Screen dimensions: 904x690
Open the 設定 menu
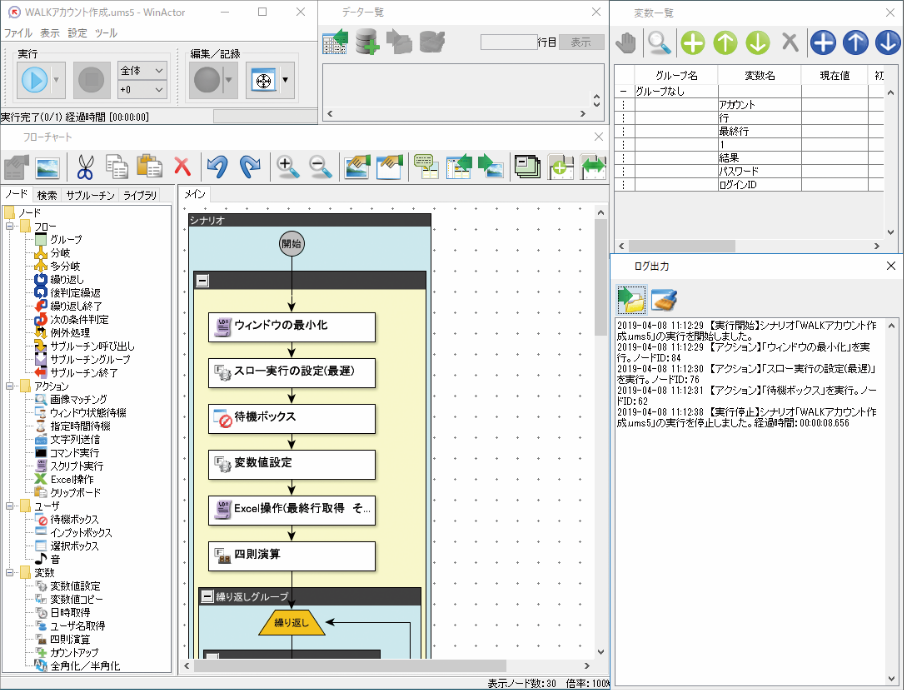[77, 33]
